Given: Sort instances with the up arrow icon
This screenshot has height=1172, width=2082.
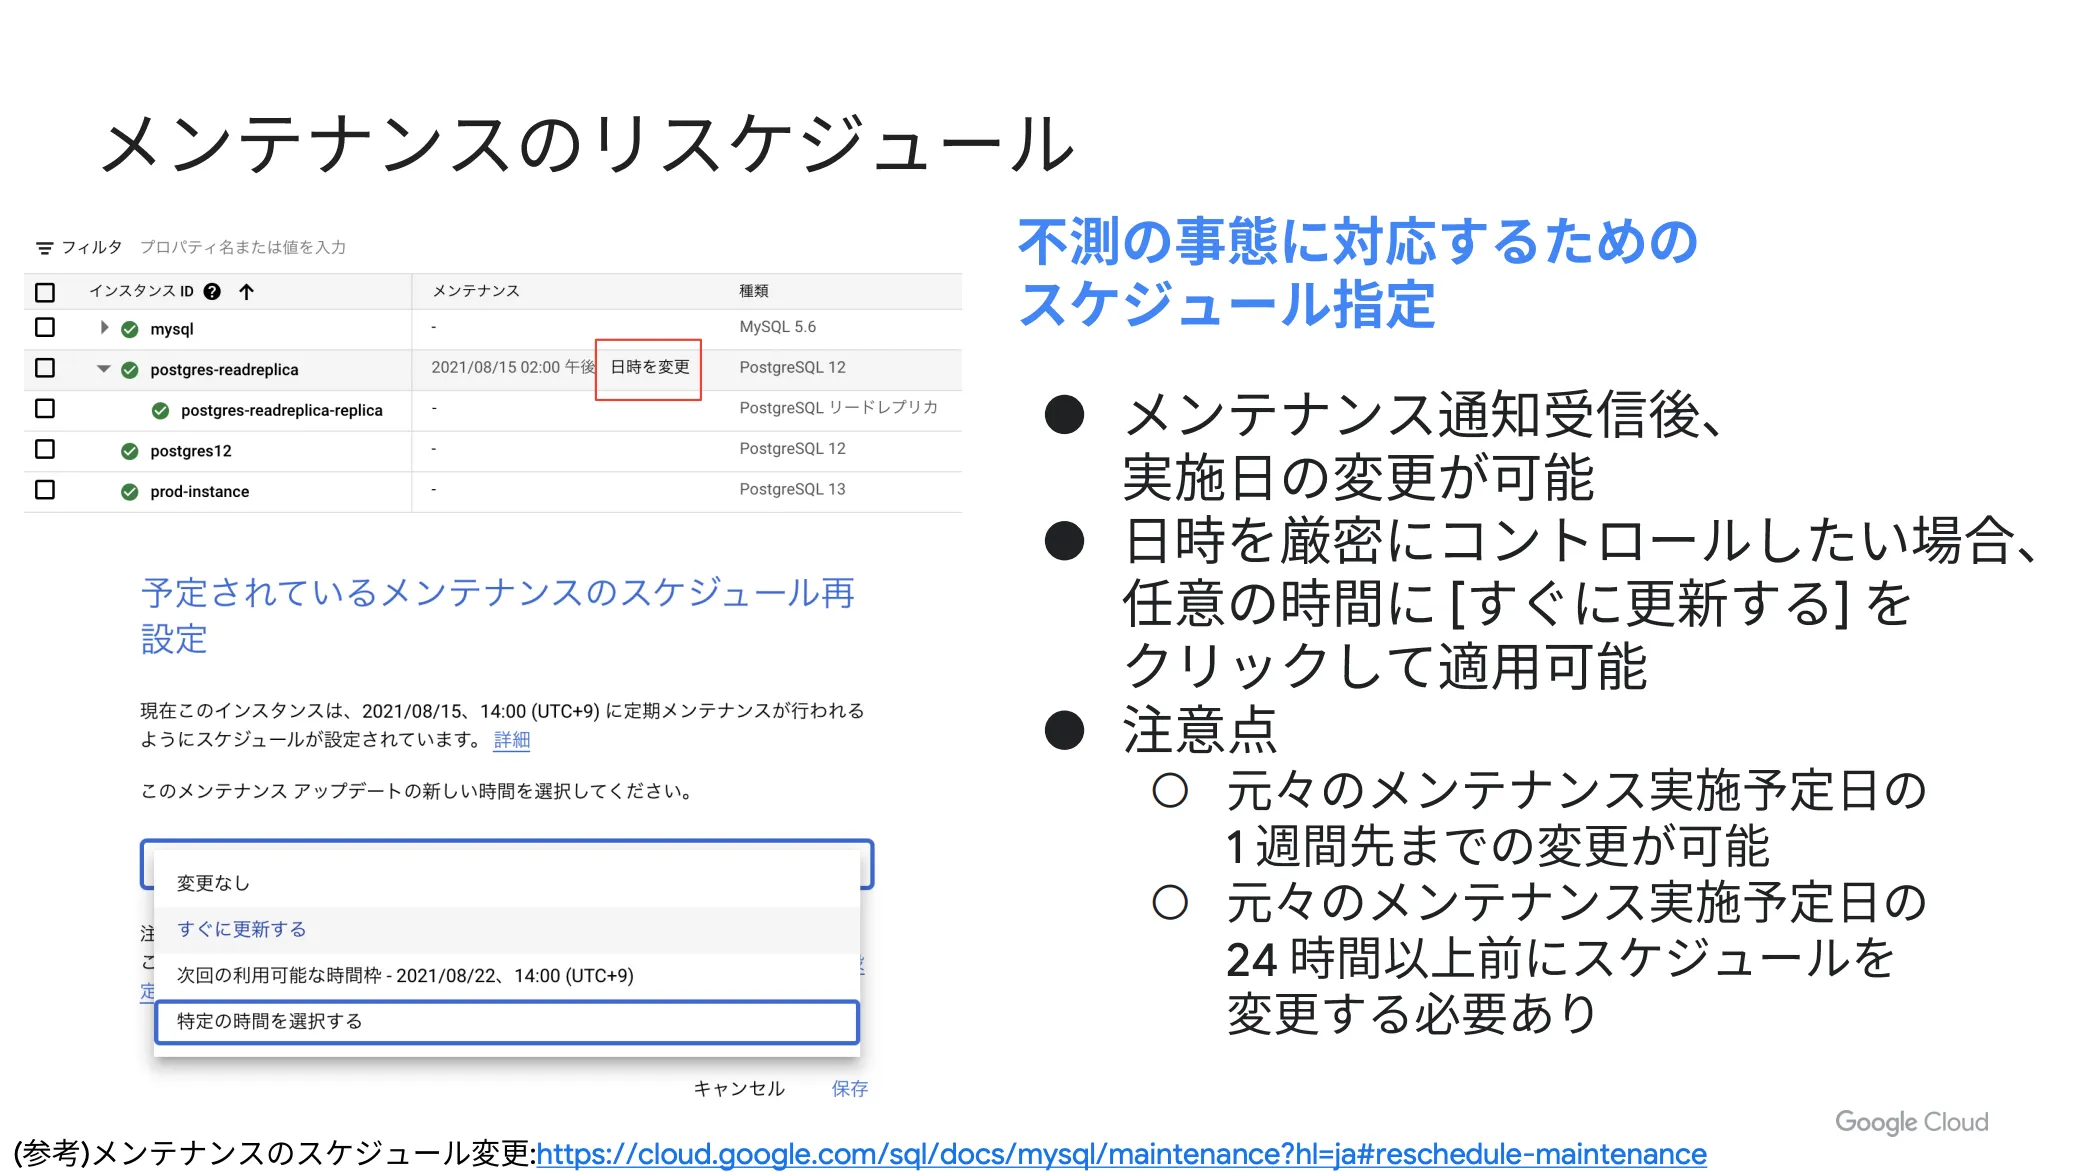Looking at the screenshot, I should (x=246, y=291).
